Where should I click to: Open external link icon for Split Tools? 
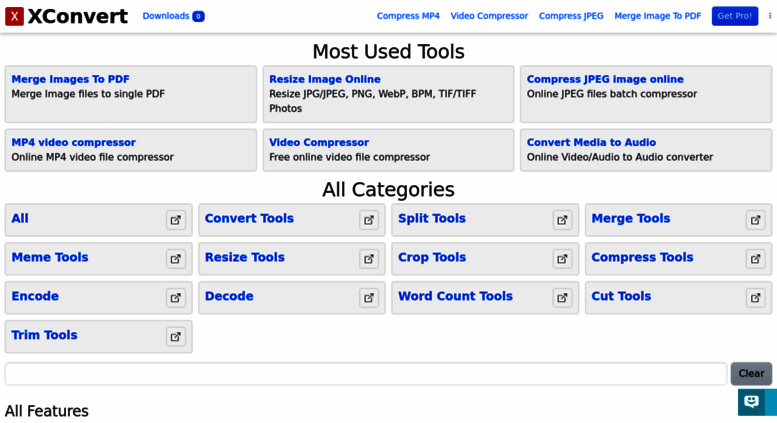(x=562, y=220)
